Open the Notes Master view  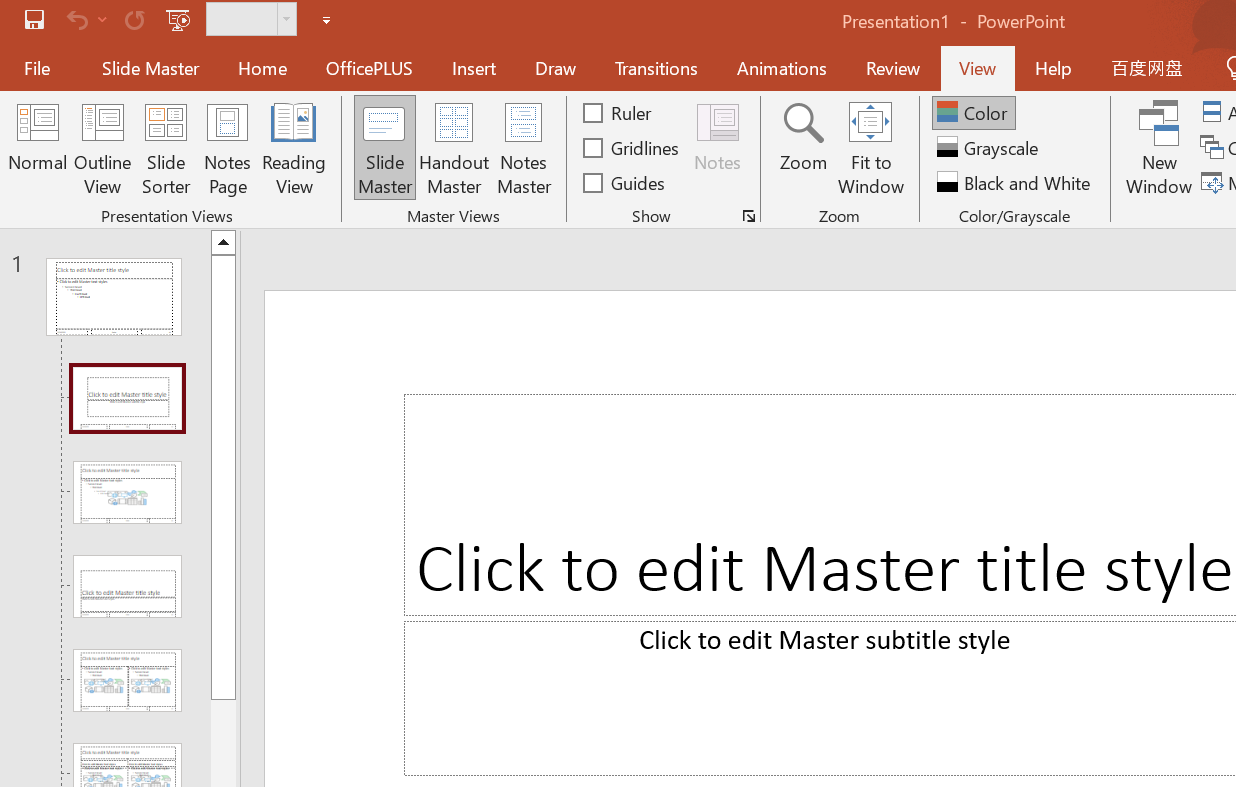click(523, 148)
